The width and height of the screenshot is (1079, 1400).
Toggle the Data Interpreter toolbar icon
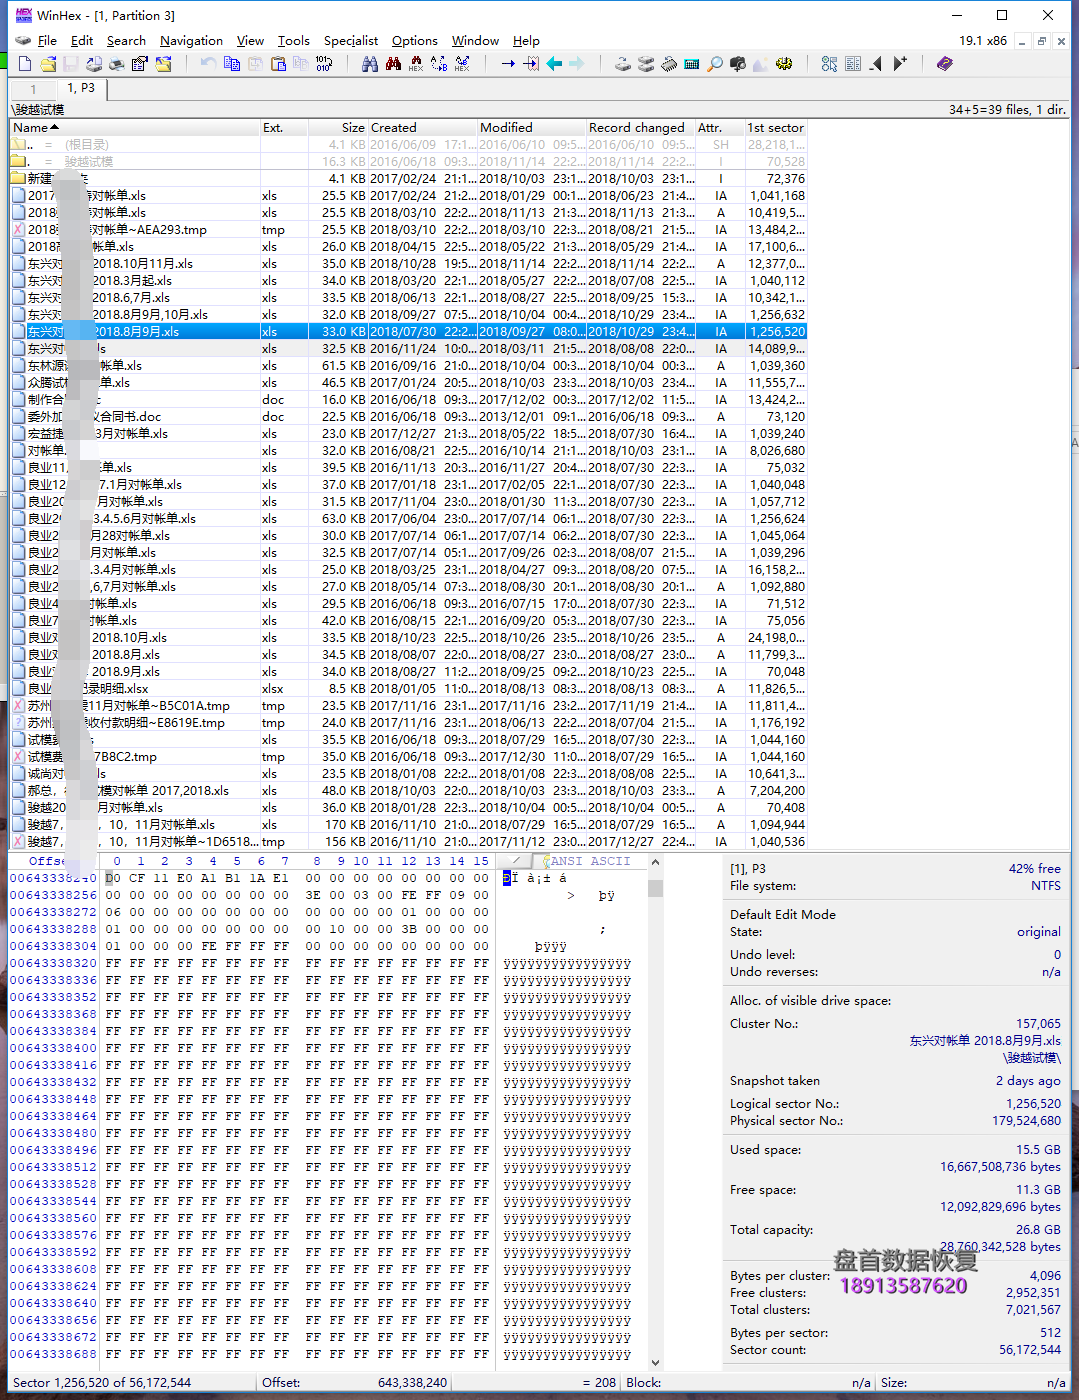coord(829,64)
